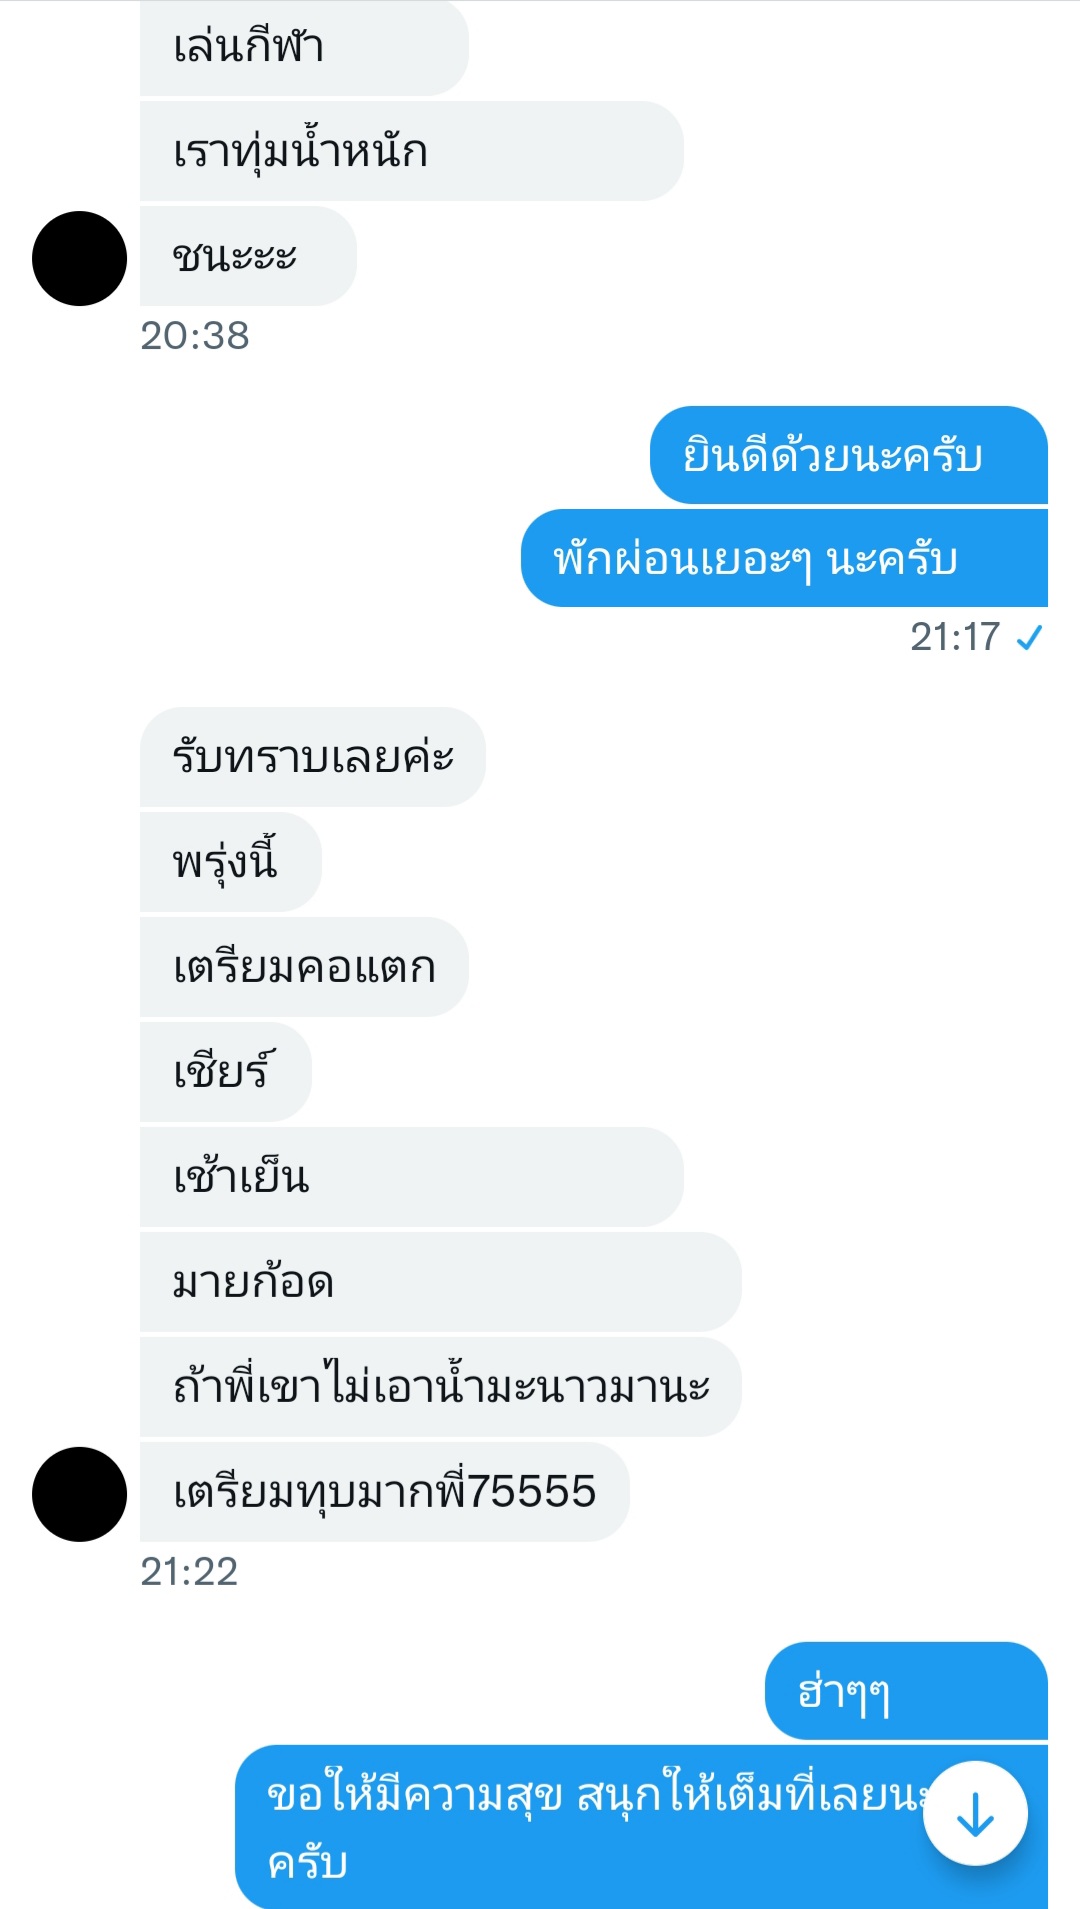This screenshot has height=1909, width=1080.
Task: Open sender avatar beside 20:38 message
Action: (80, 258)
